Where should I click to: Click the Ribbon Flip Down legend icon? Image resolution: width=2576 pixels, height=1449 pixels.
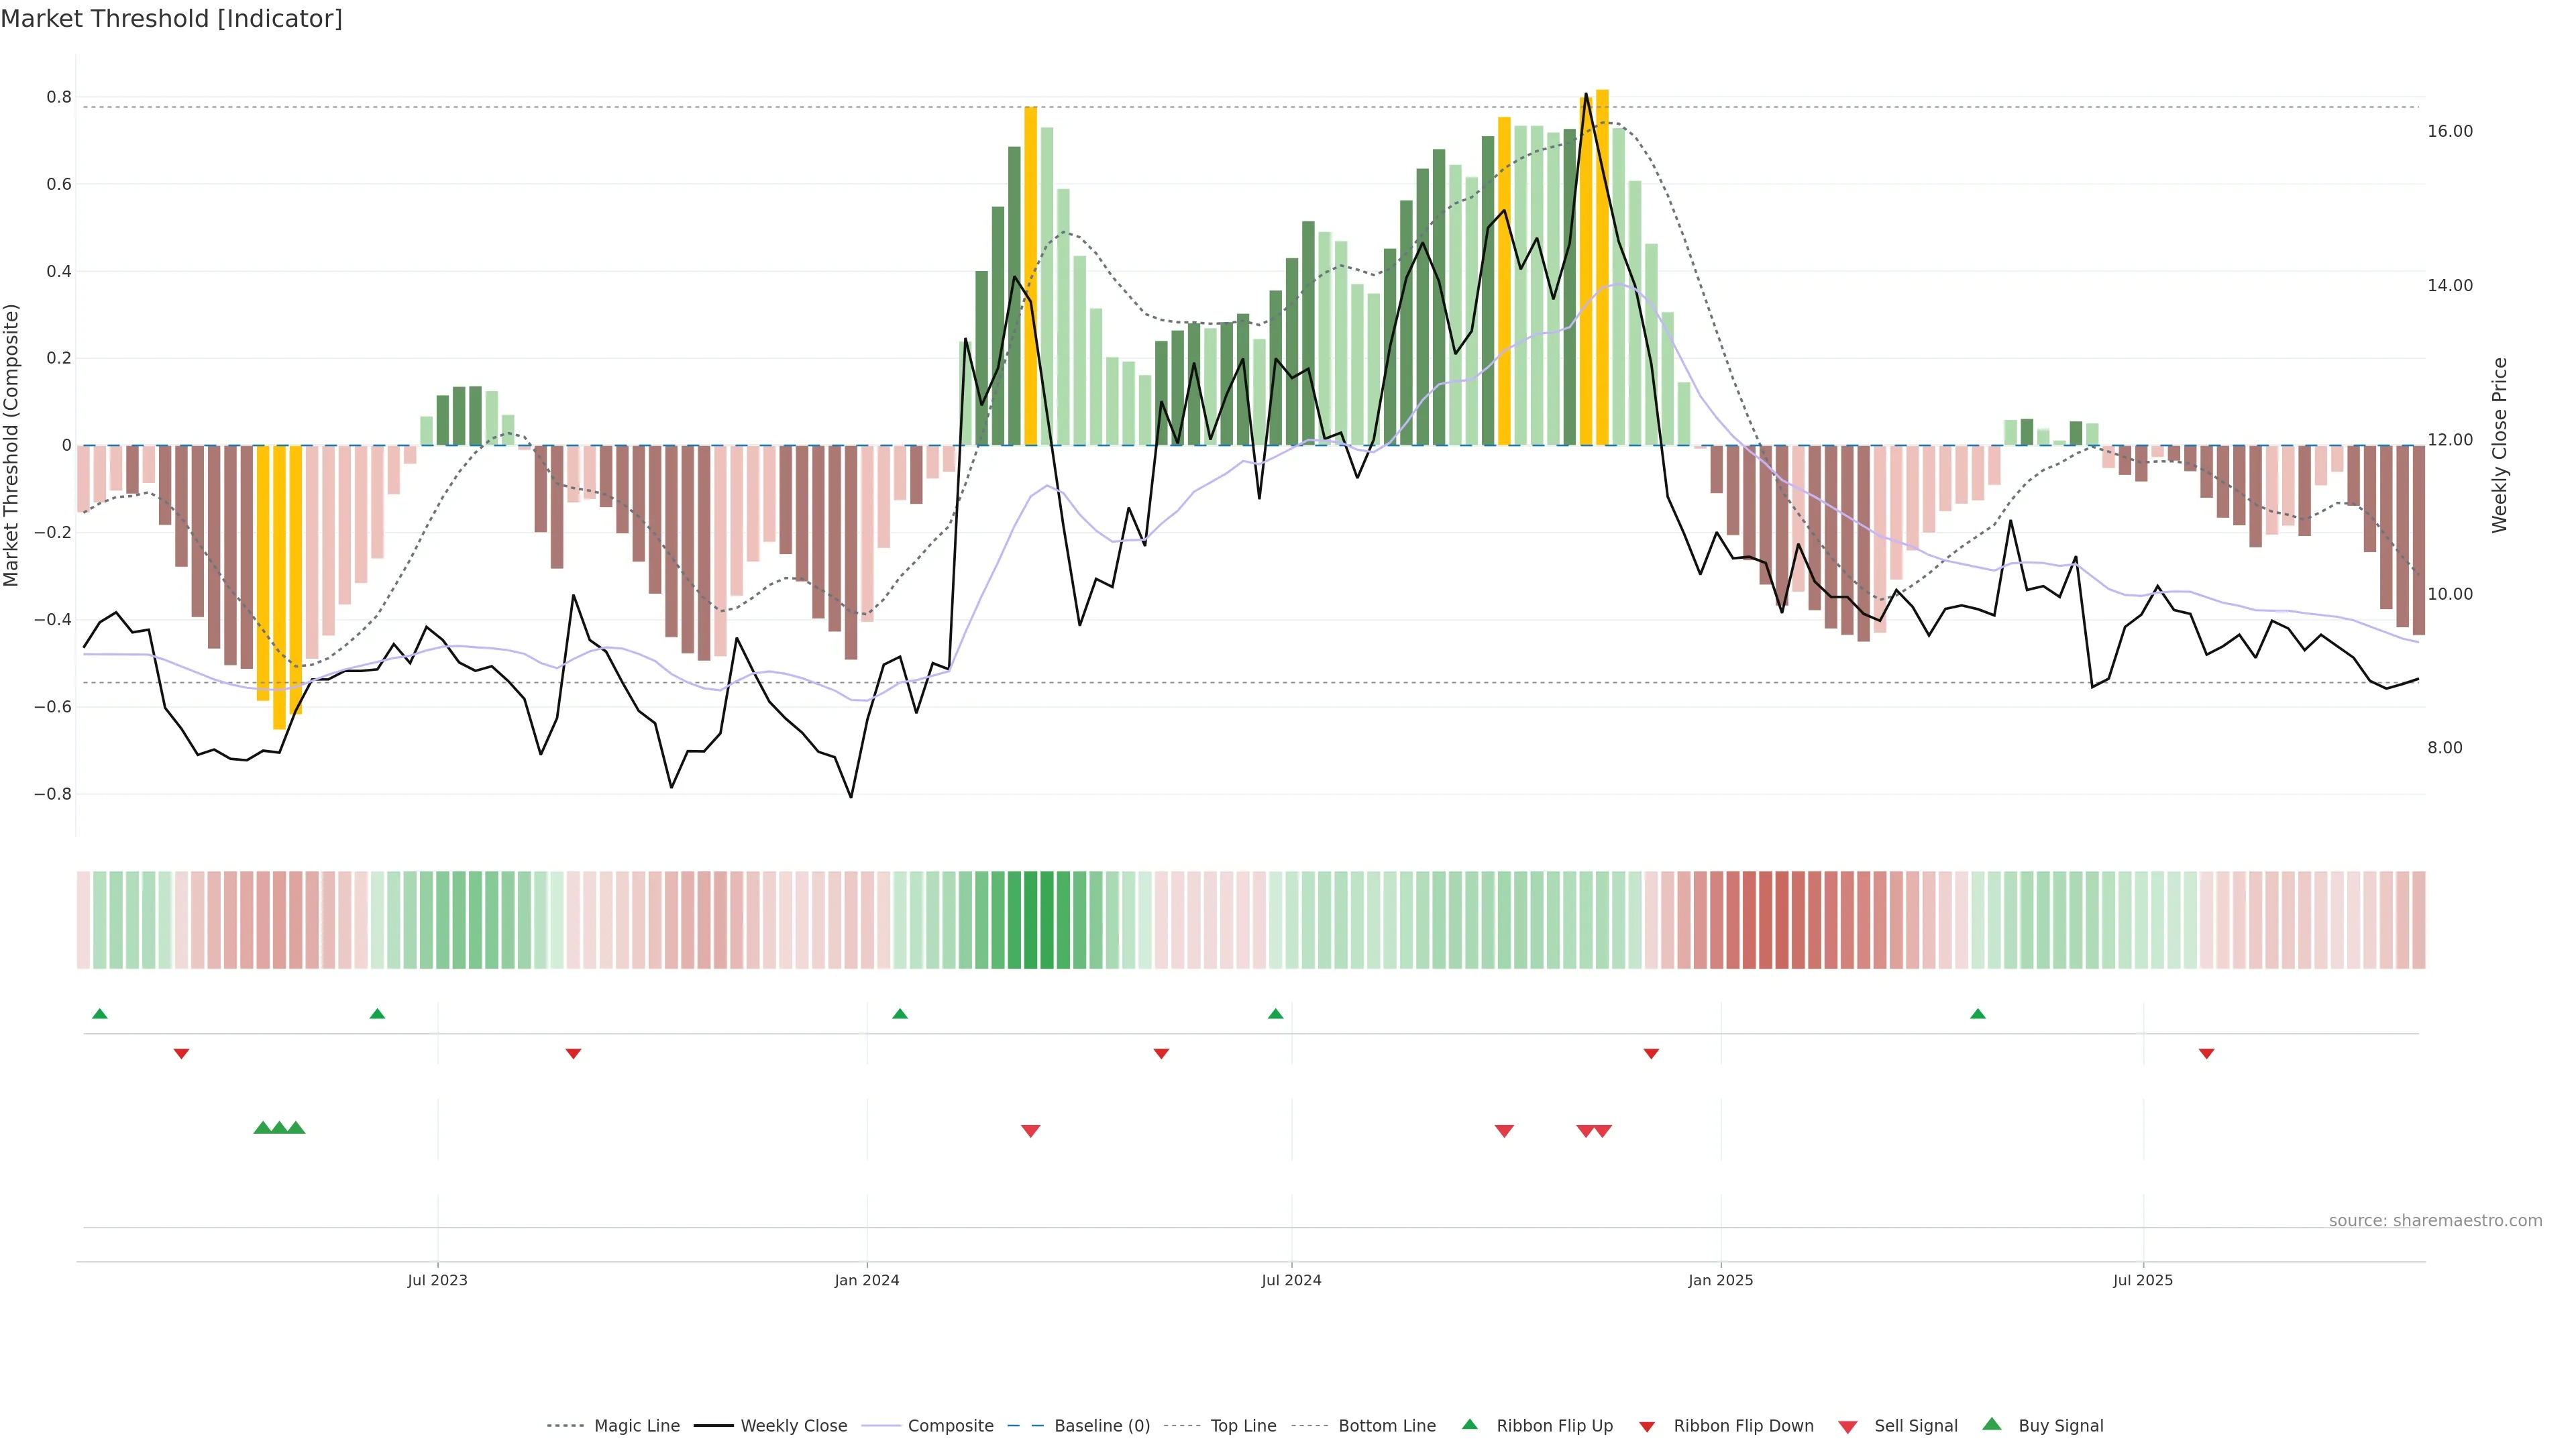coord(1647,1426)
